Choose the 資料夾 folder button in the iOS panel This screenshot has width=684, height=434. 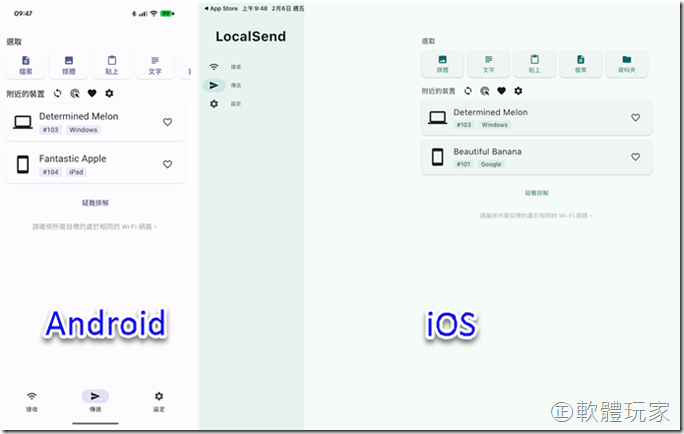point(627,64)
